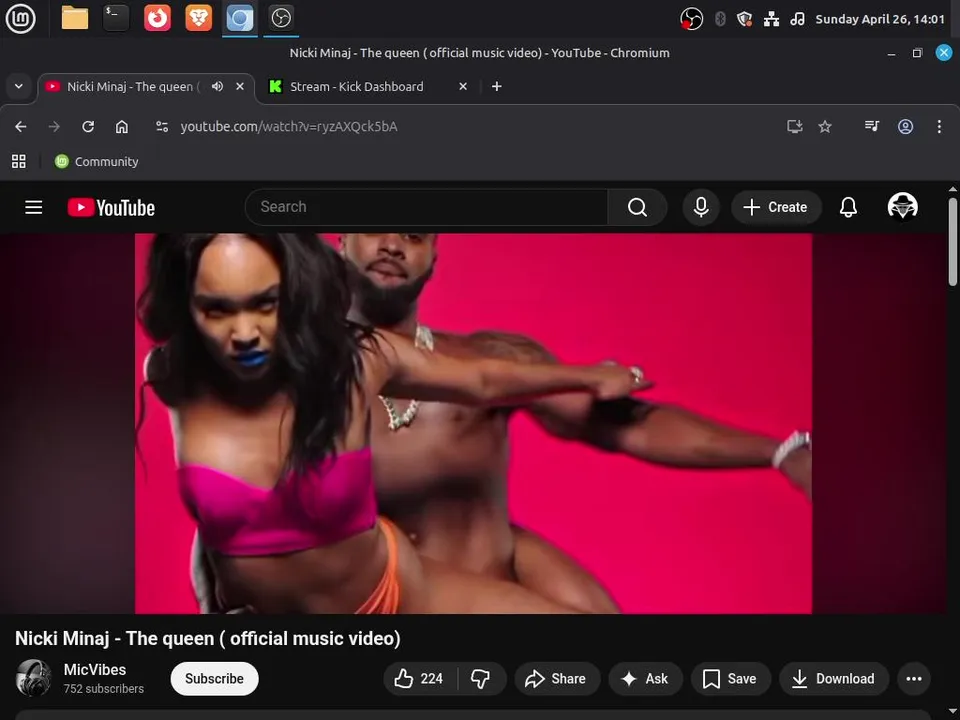Open the MicVibes channel avatar
This screenshot has width=960, height=720.
[34, 678]
